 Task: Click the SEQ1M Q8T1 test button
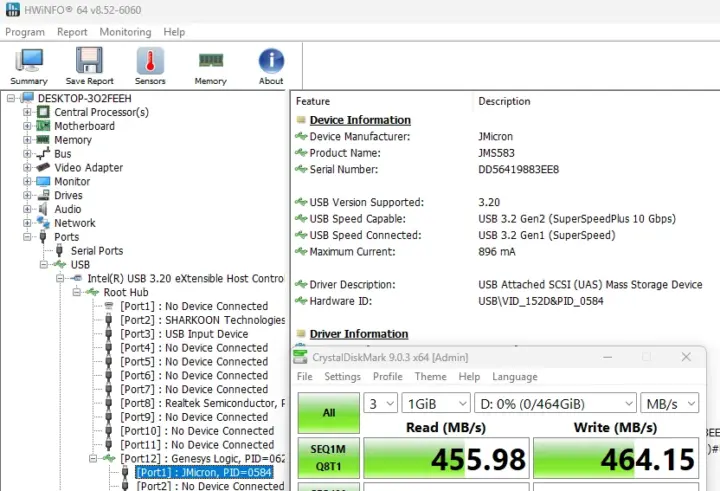tap(329, 458)
